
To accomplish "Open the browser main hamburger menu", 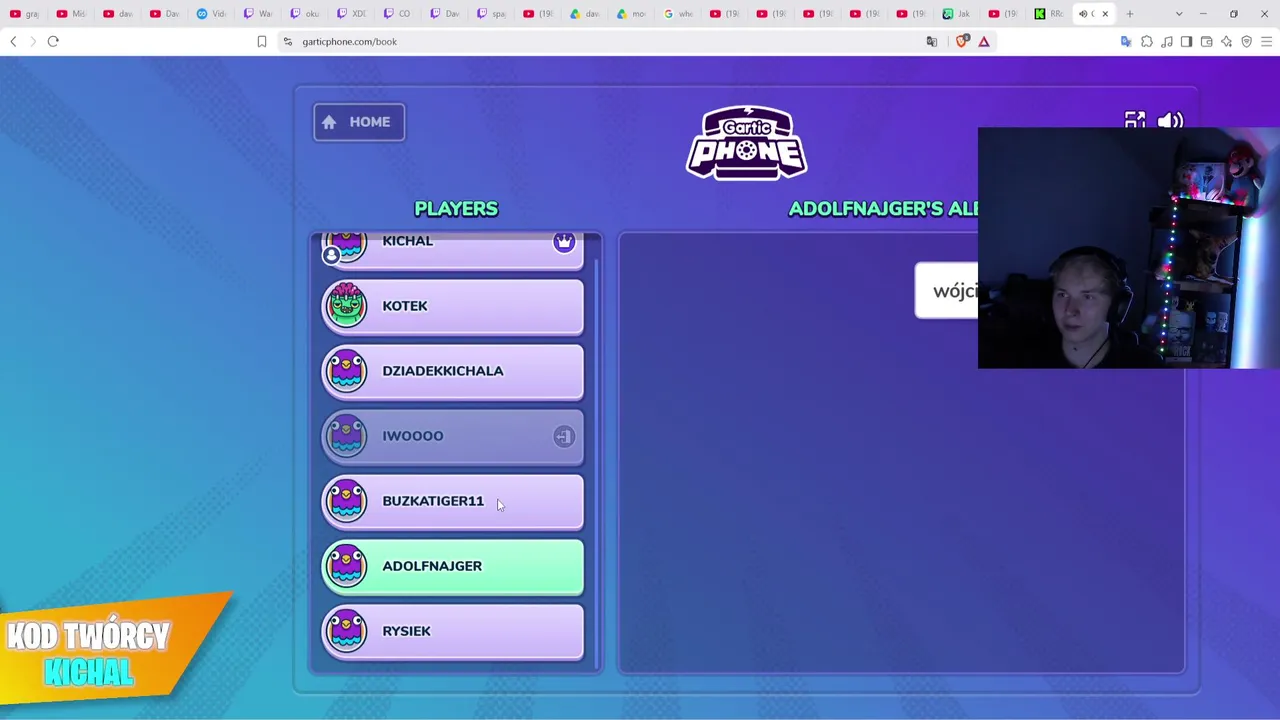I will (x=1267, y=41).
